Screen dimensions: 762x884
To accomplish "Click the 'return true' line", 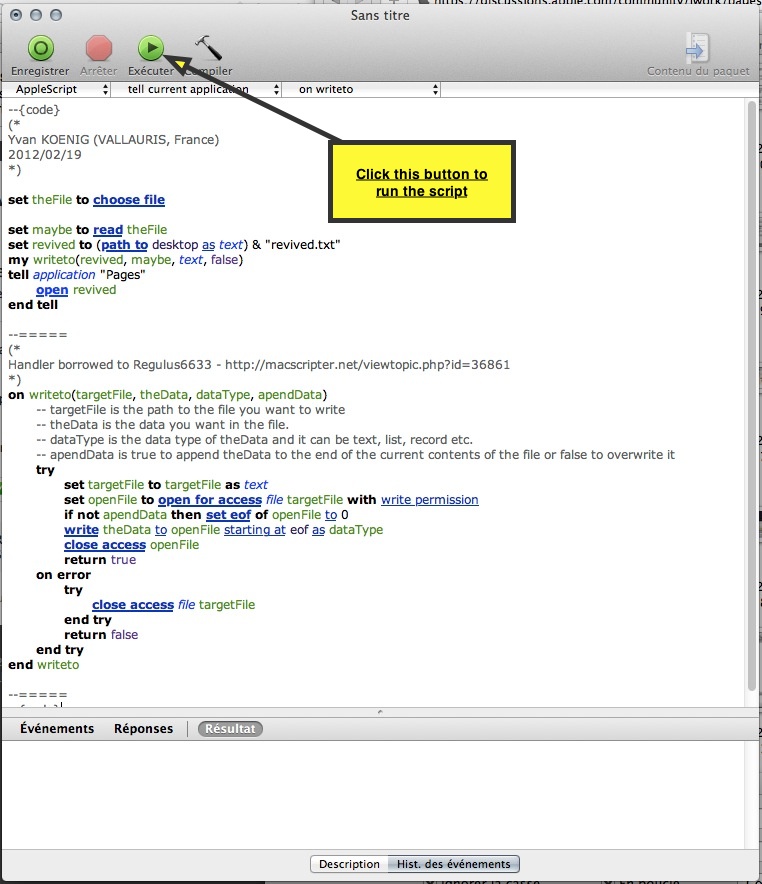I will coord(100,560).
